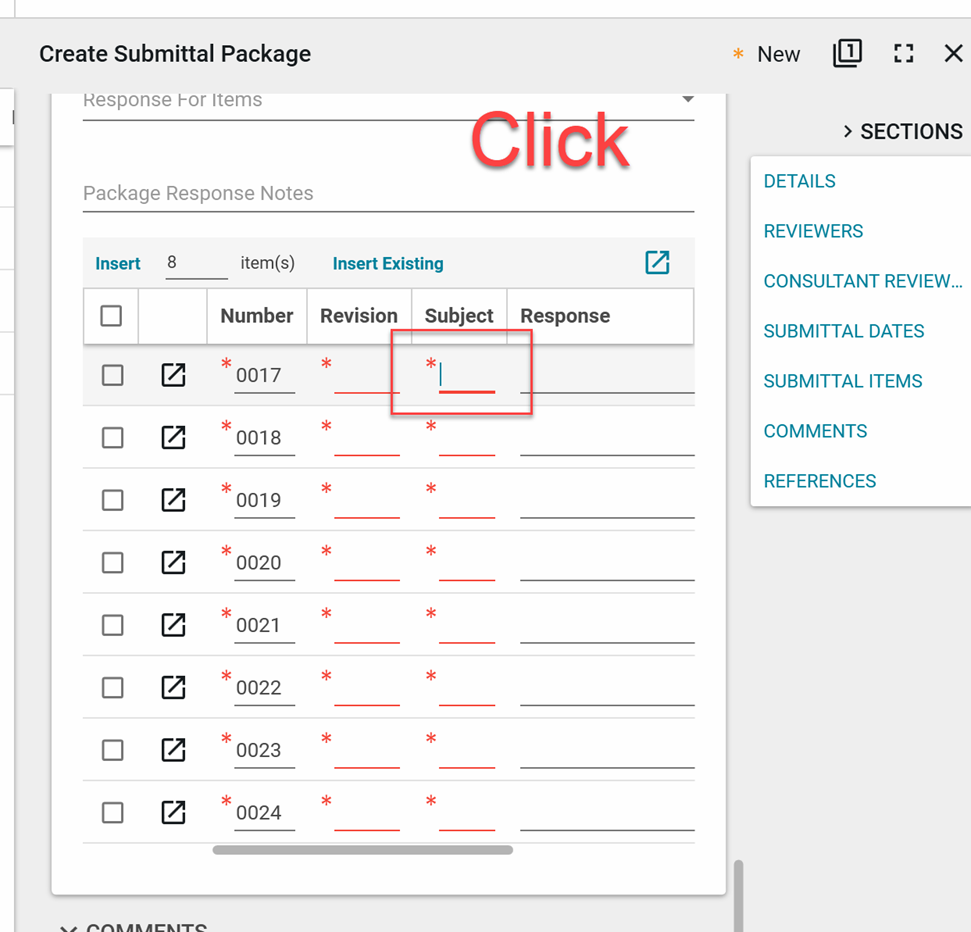Click the Insert link
Image resolution: width=971 pixels, height=932 pixels.
pyautogui.click(x=118, y=264)
